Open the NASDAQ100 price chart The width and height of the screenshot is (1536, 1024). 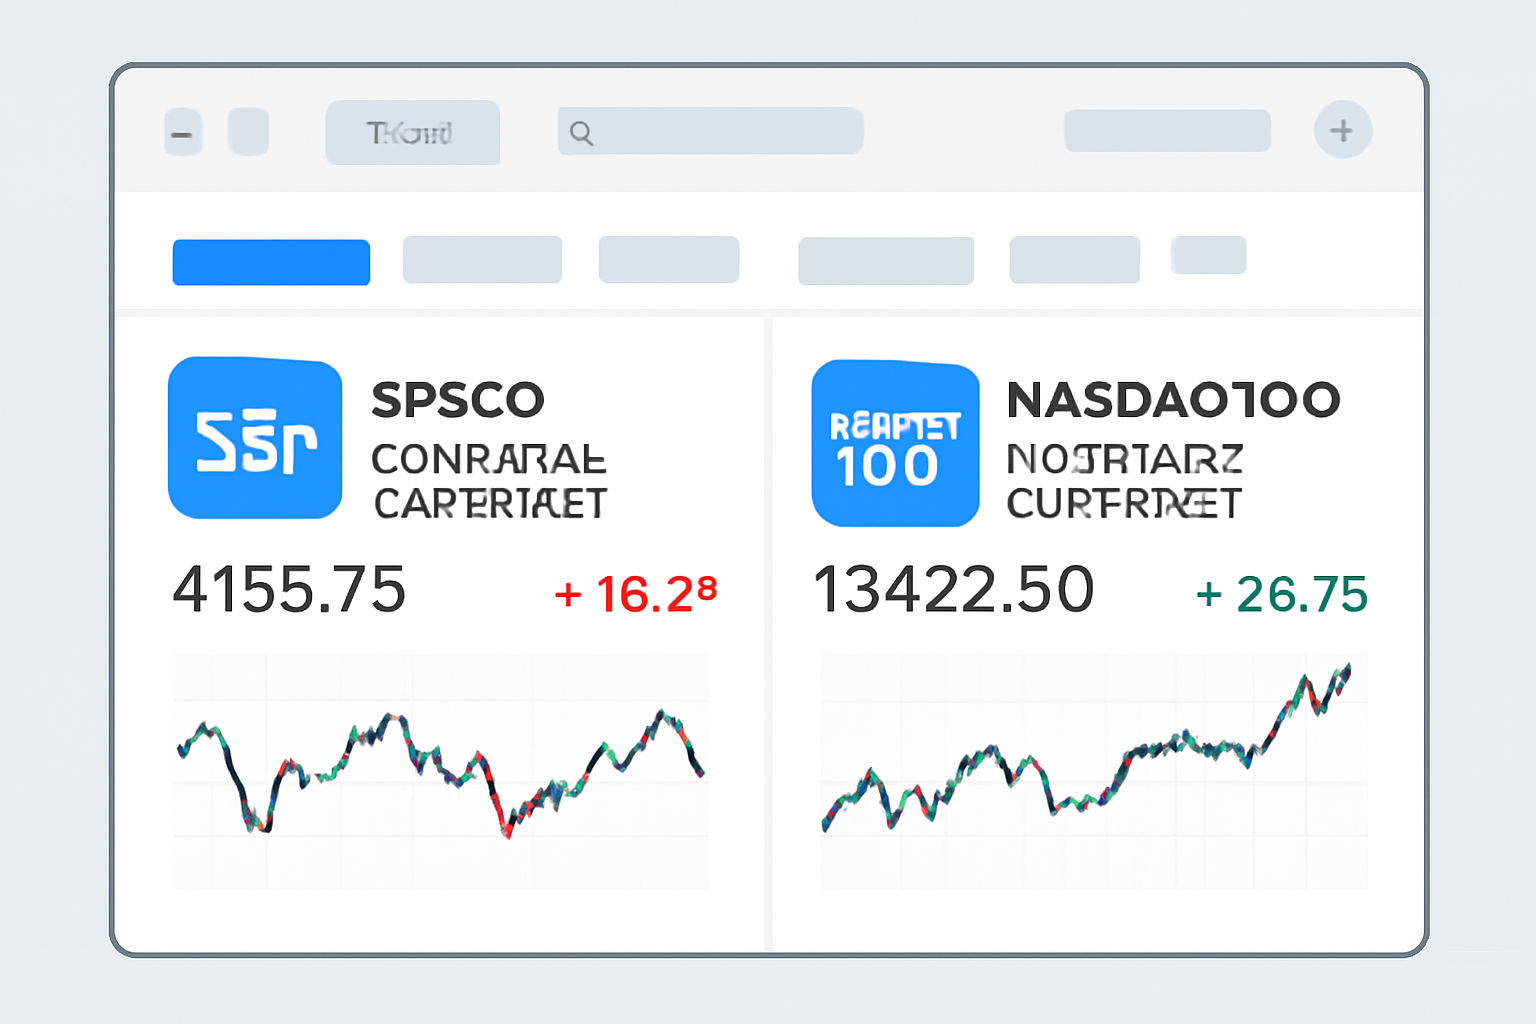coord(1093,771)
